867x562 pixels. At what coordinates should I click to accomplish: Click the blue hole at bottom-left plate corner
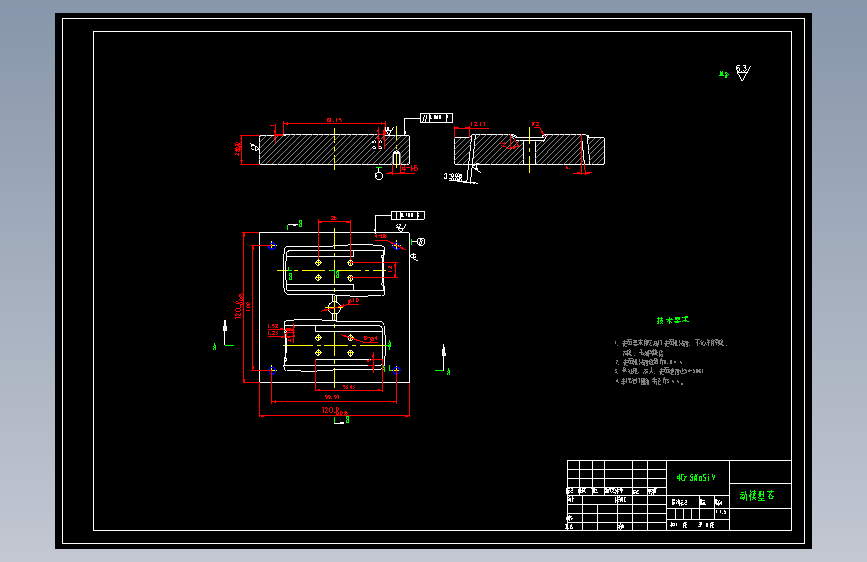click(272, 370)
